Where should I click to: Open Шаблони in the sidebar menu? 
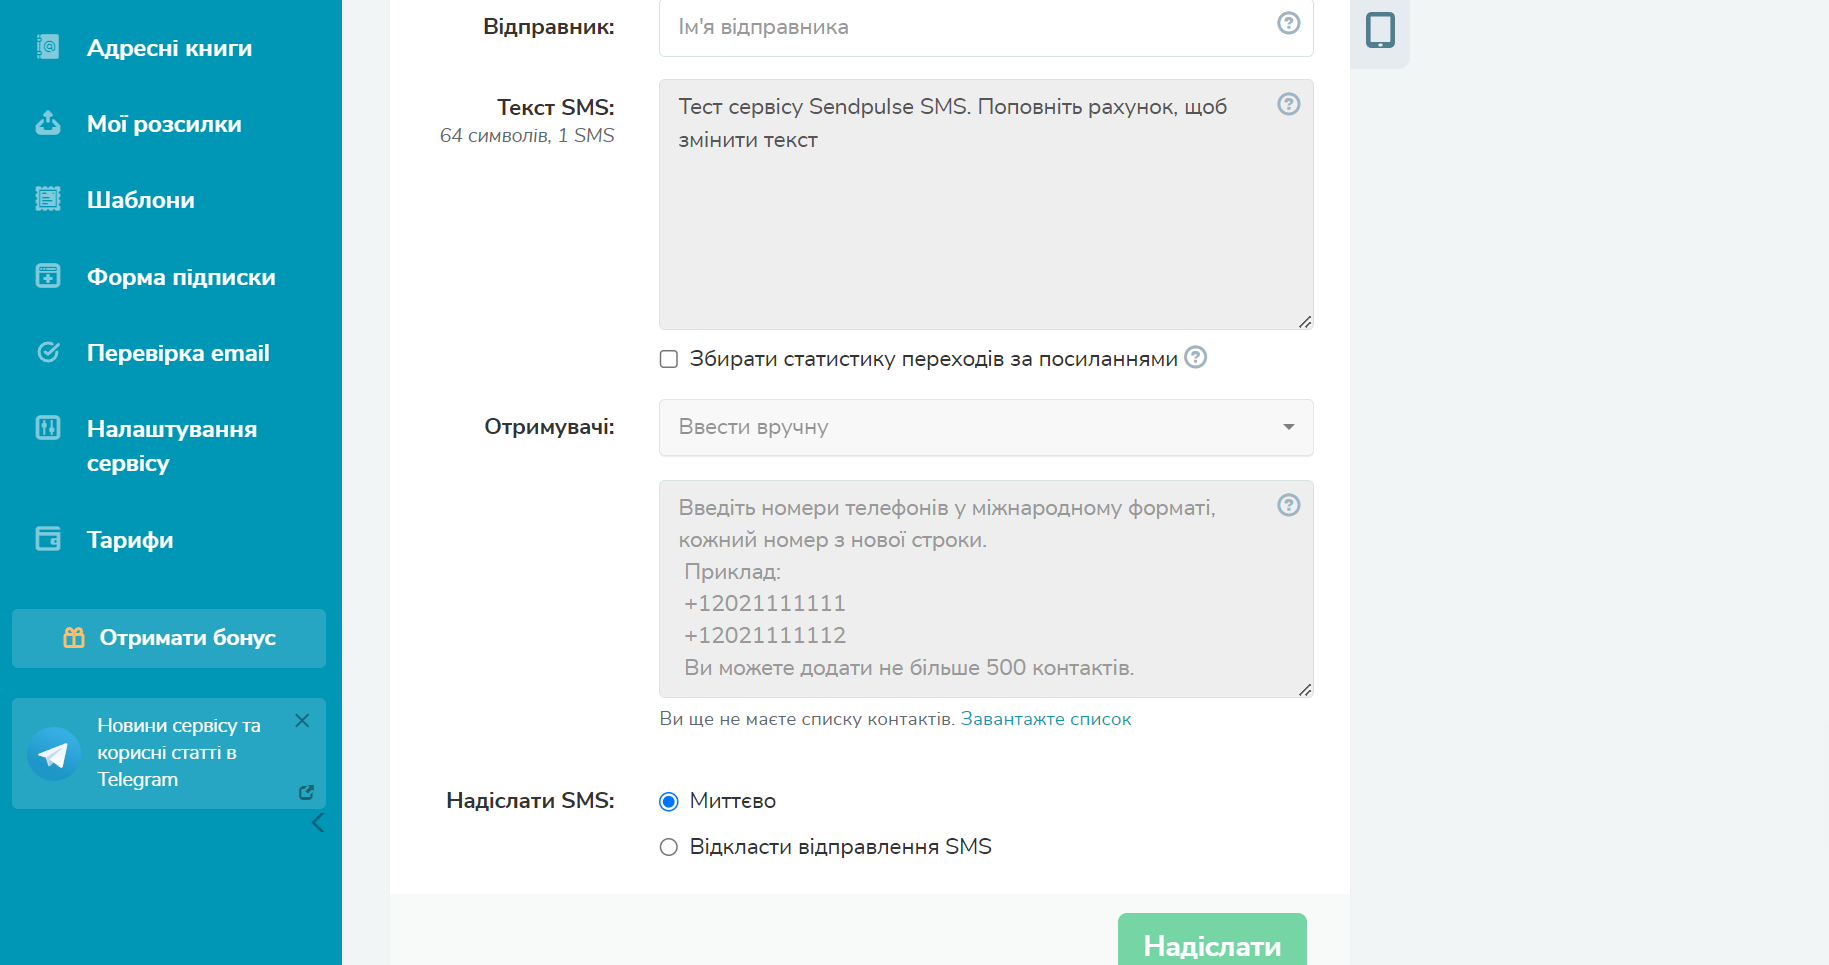140,200
